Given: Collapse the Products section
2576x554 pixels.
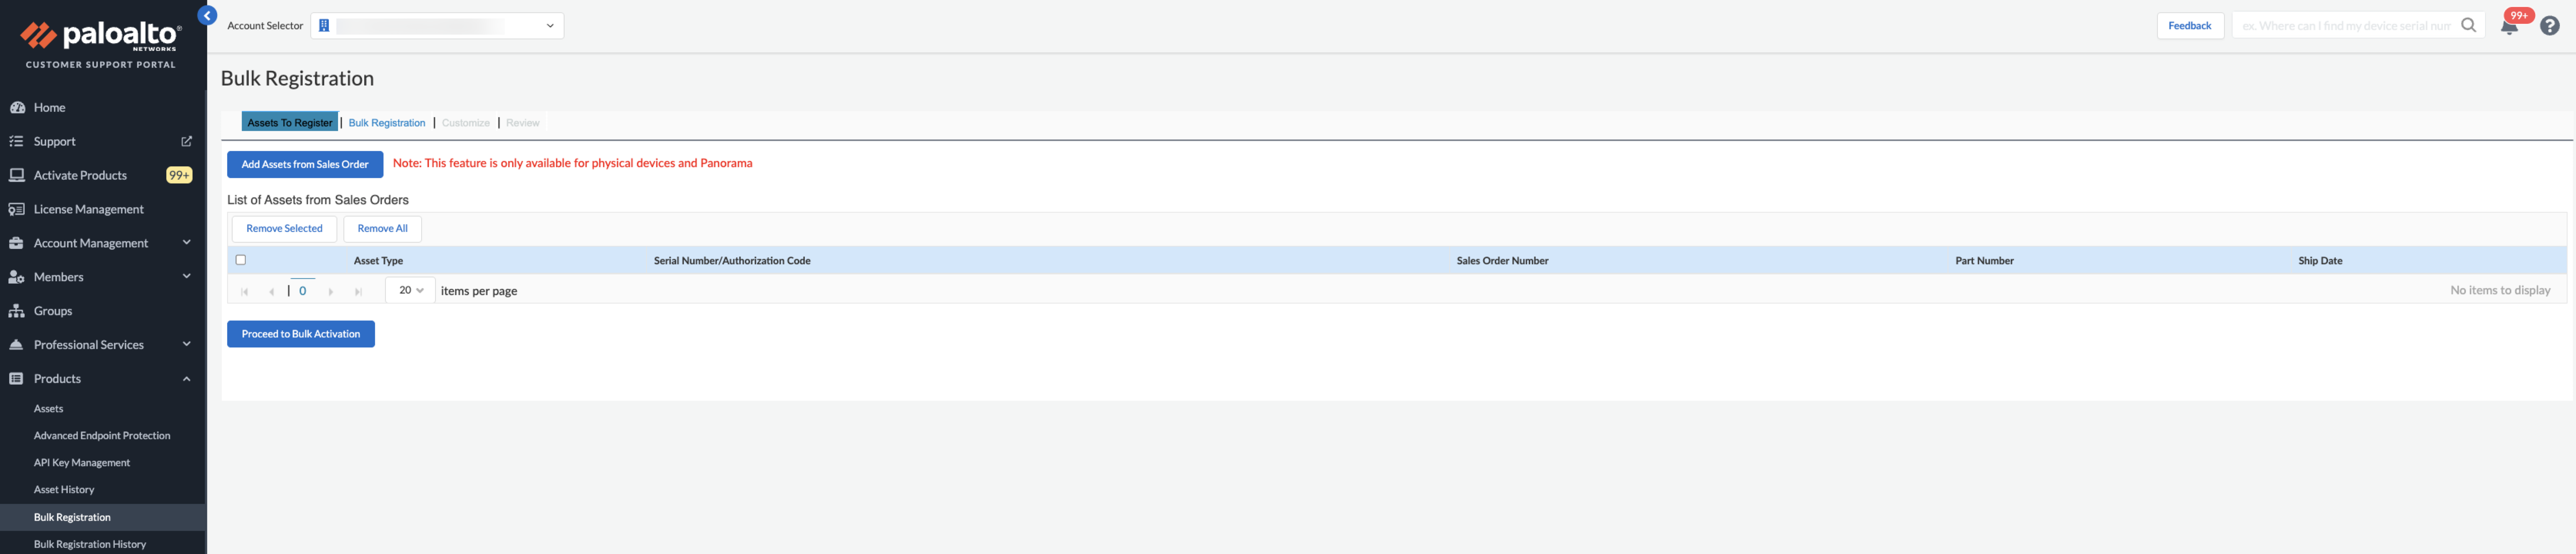Looking at the screenshot, I should [x=186, y=379].
